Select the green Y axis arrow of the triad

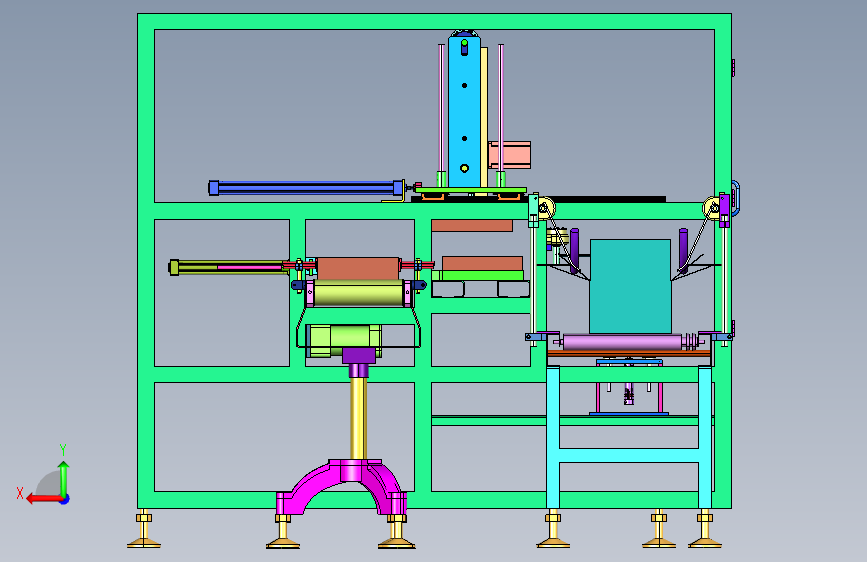pos(64,479)
